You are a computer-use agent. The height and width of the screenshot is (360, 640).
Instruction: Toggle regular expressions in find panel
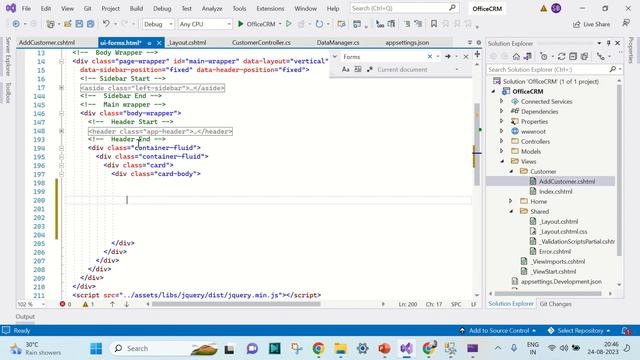tap(370, 69)
